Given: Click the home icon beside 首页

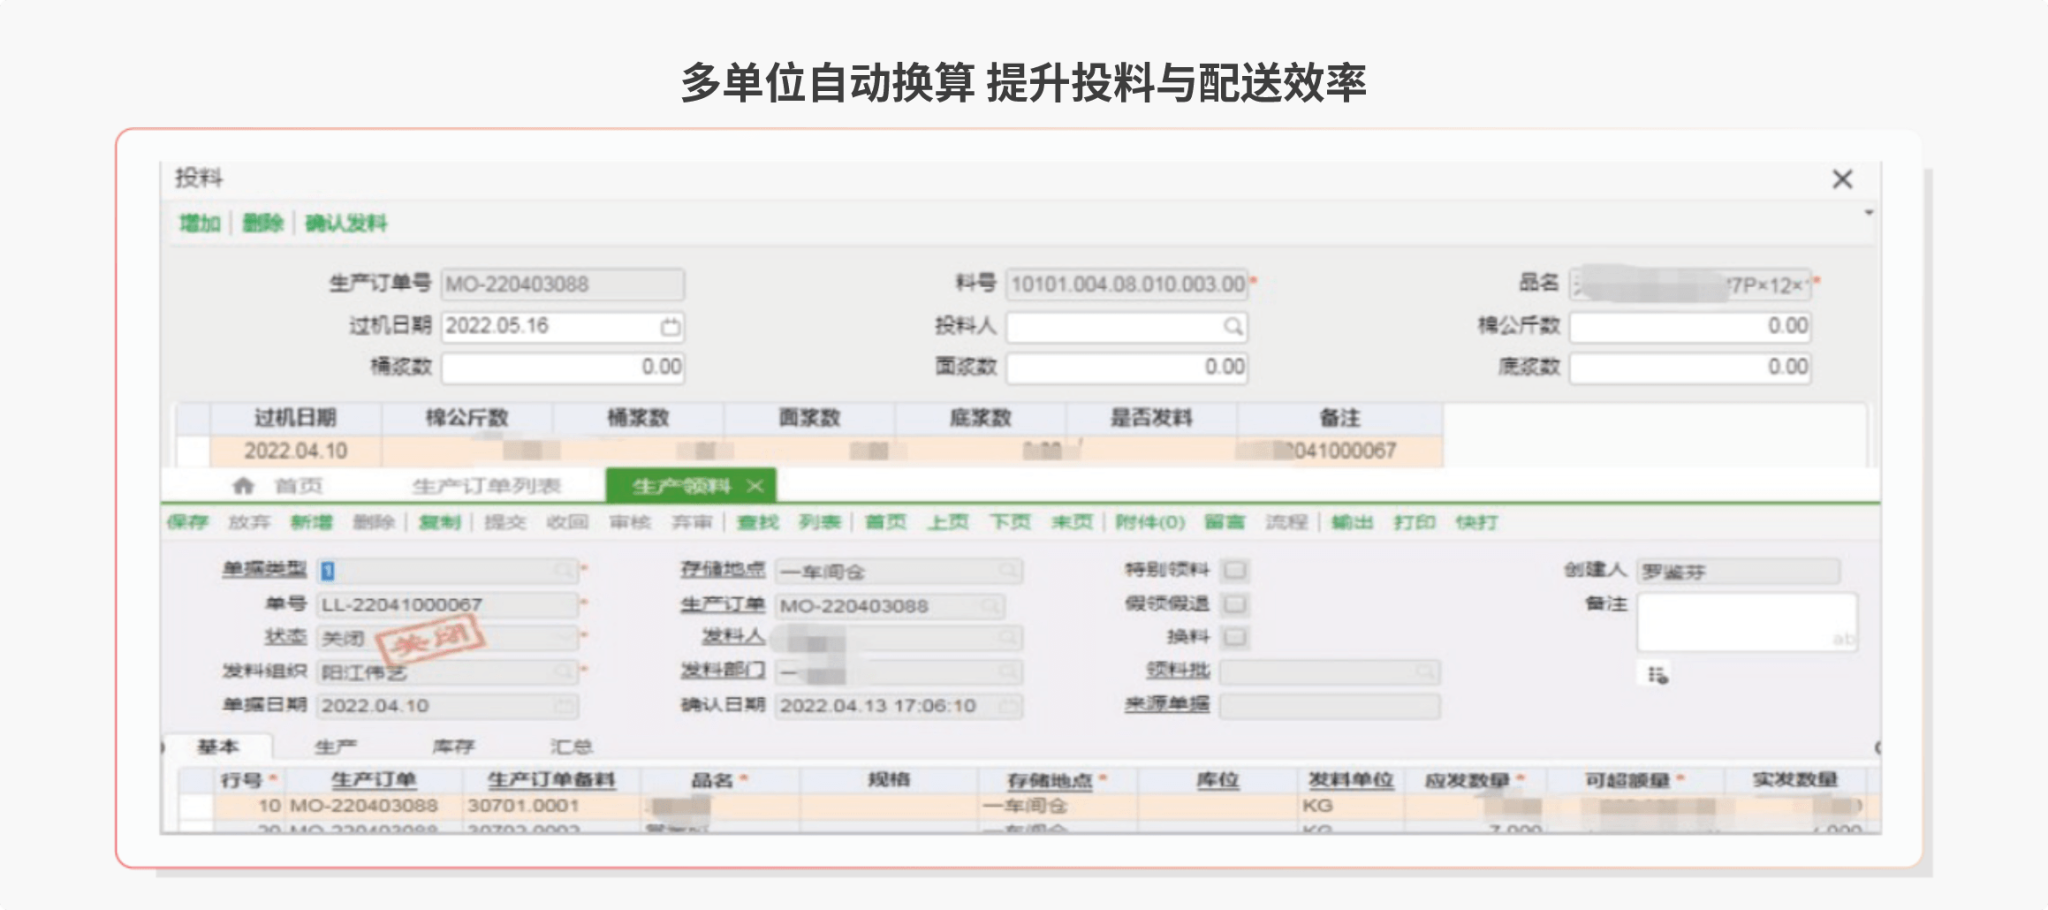Looking at the screenshot, I should (x=243, y=486).
